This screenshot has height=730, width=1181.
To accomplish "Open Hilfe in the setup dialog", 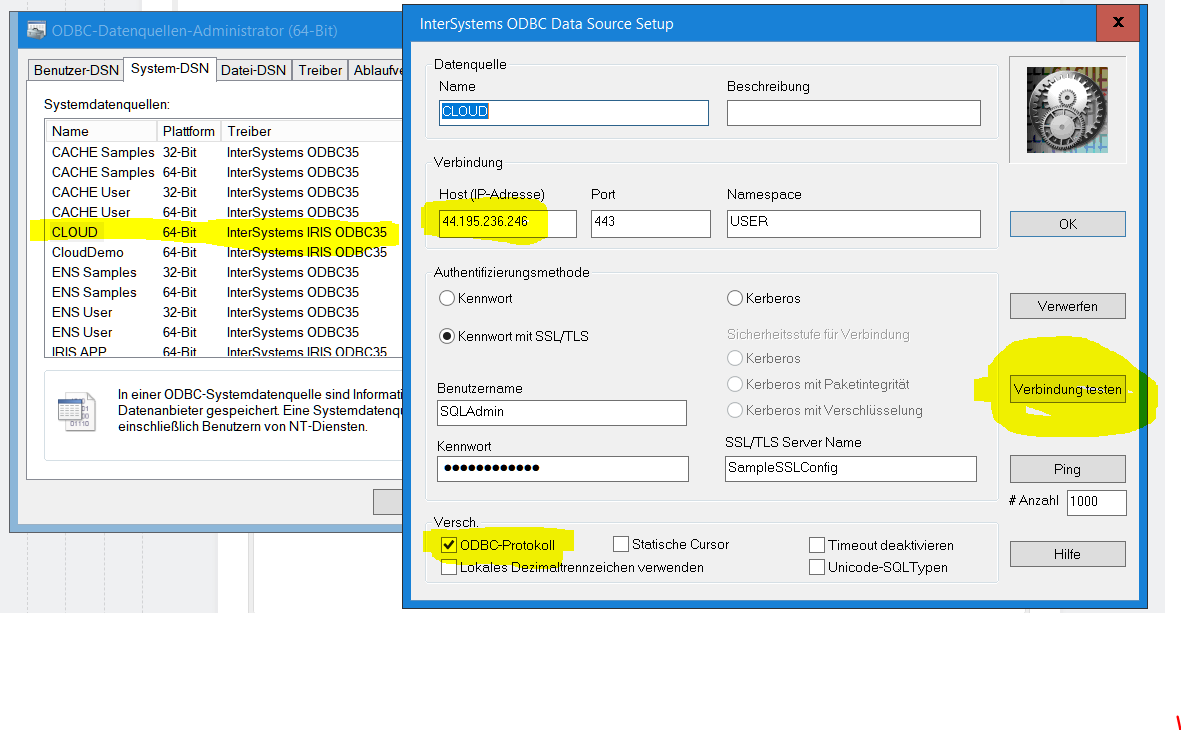I will click(x=1067, y=554).
